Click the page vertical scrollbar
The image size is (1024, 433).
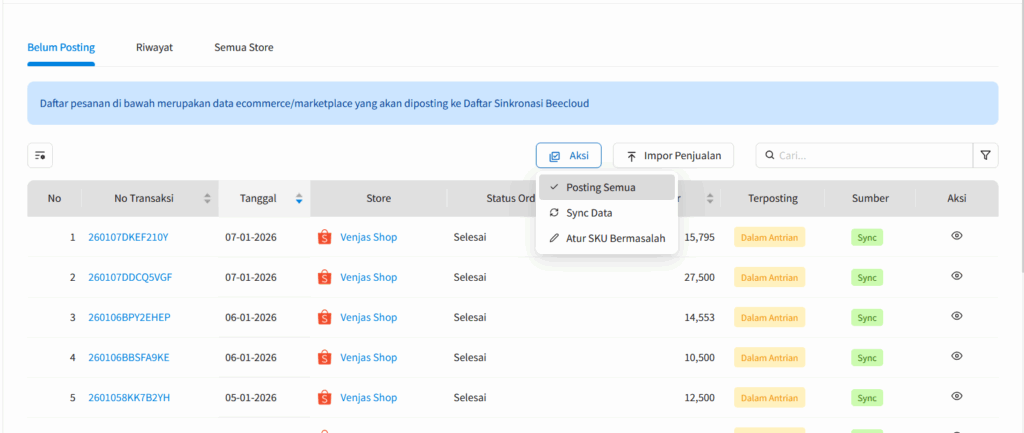pyautogui.click(x=1021, y=137)
